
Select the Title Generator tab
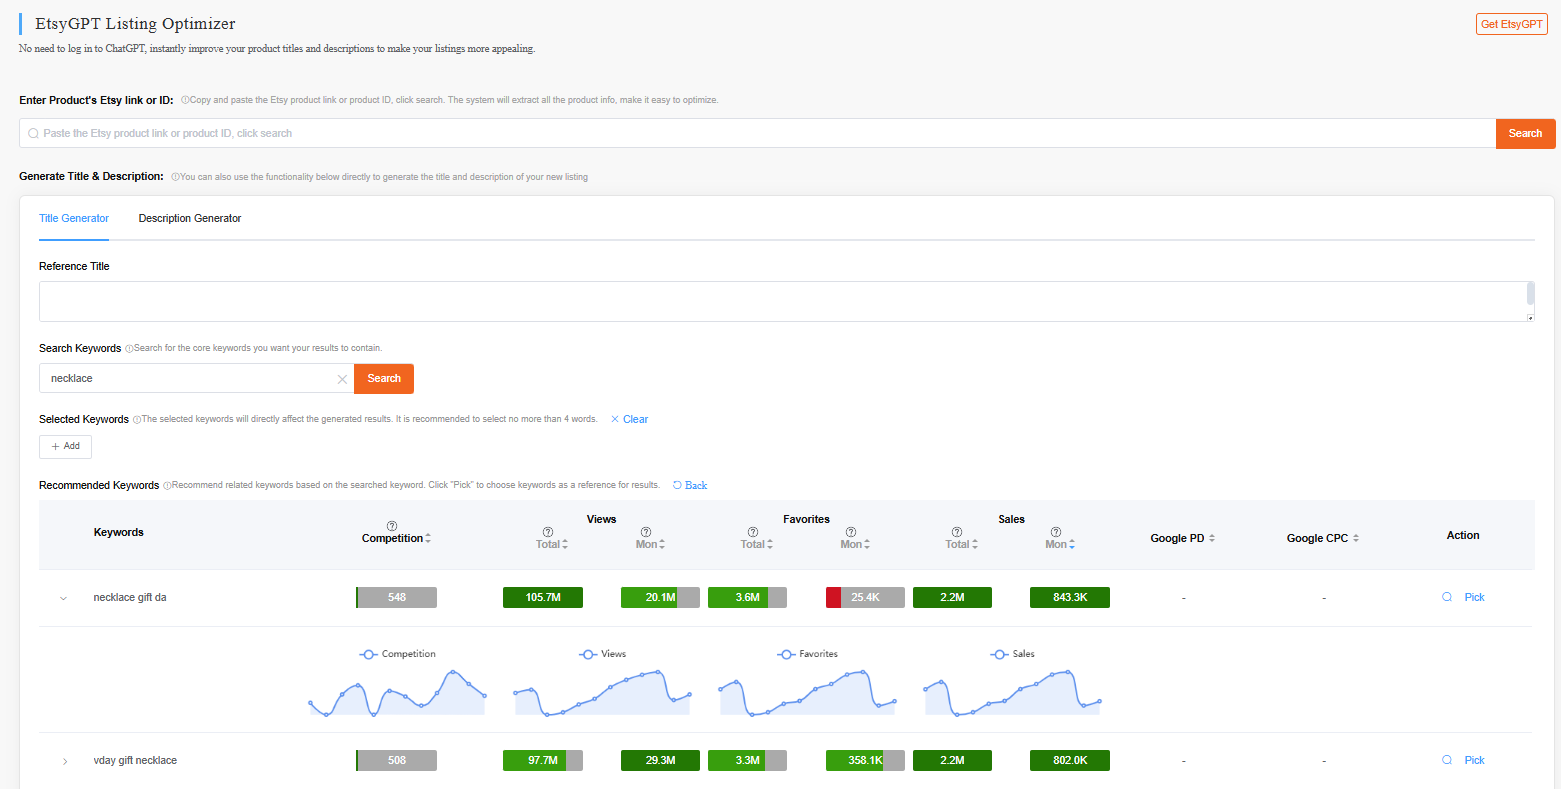tap(73, 218)
